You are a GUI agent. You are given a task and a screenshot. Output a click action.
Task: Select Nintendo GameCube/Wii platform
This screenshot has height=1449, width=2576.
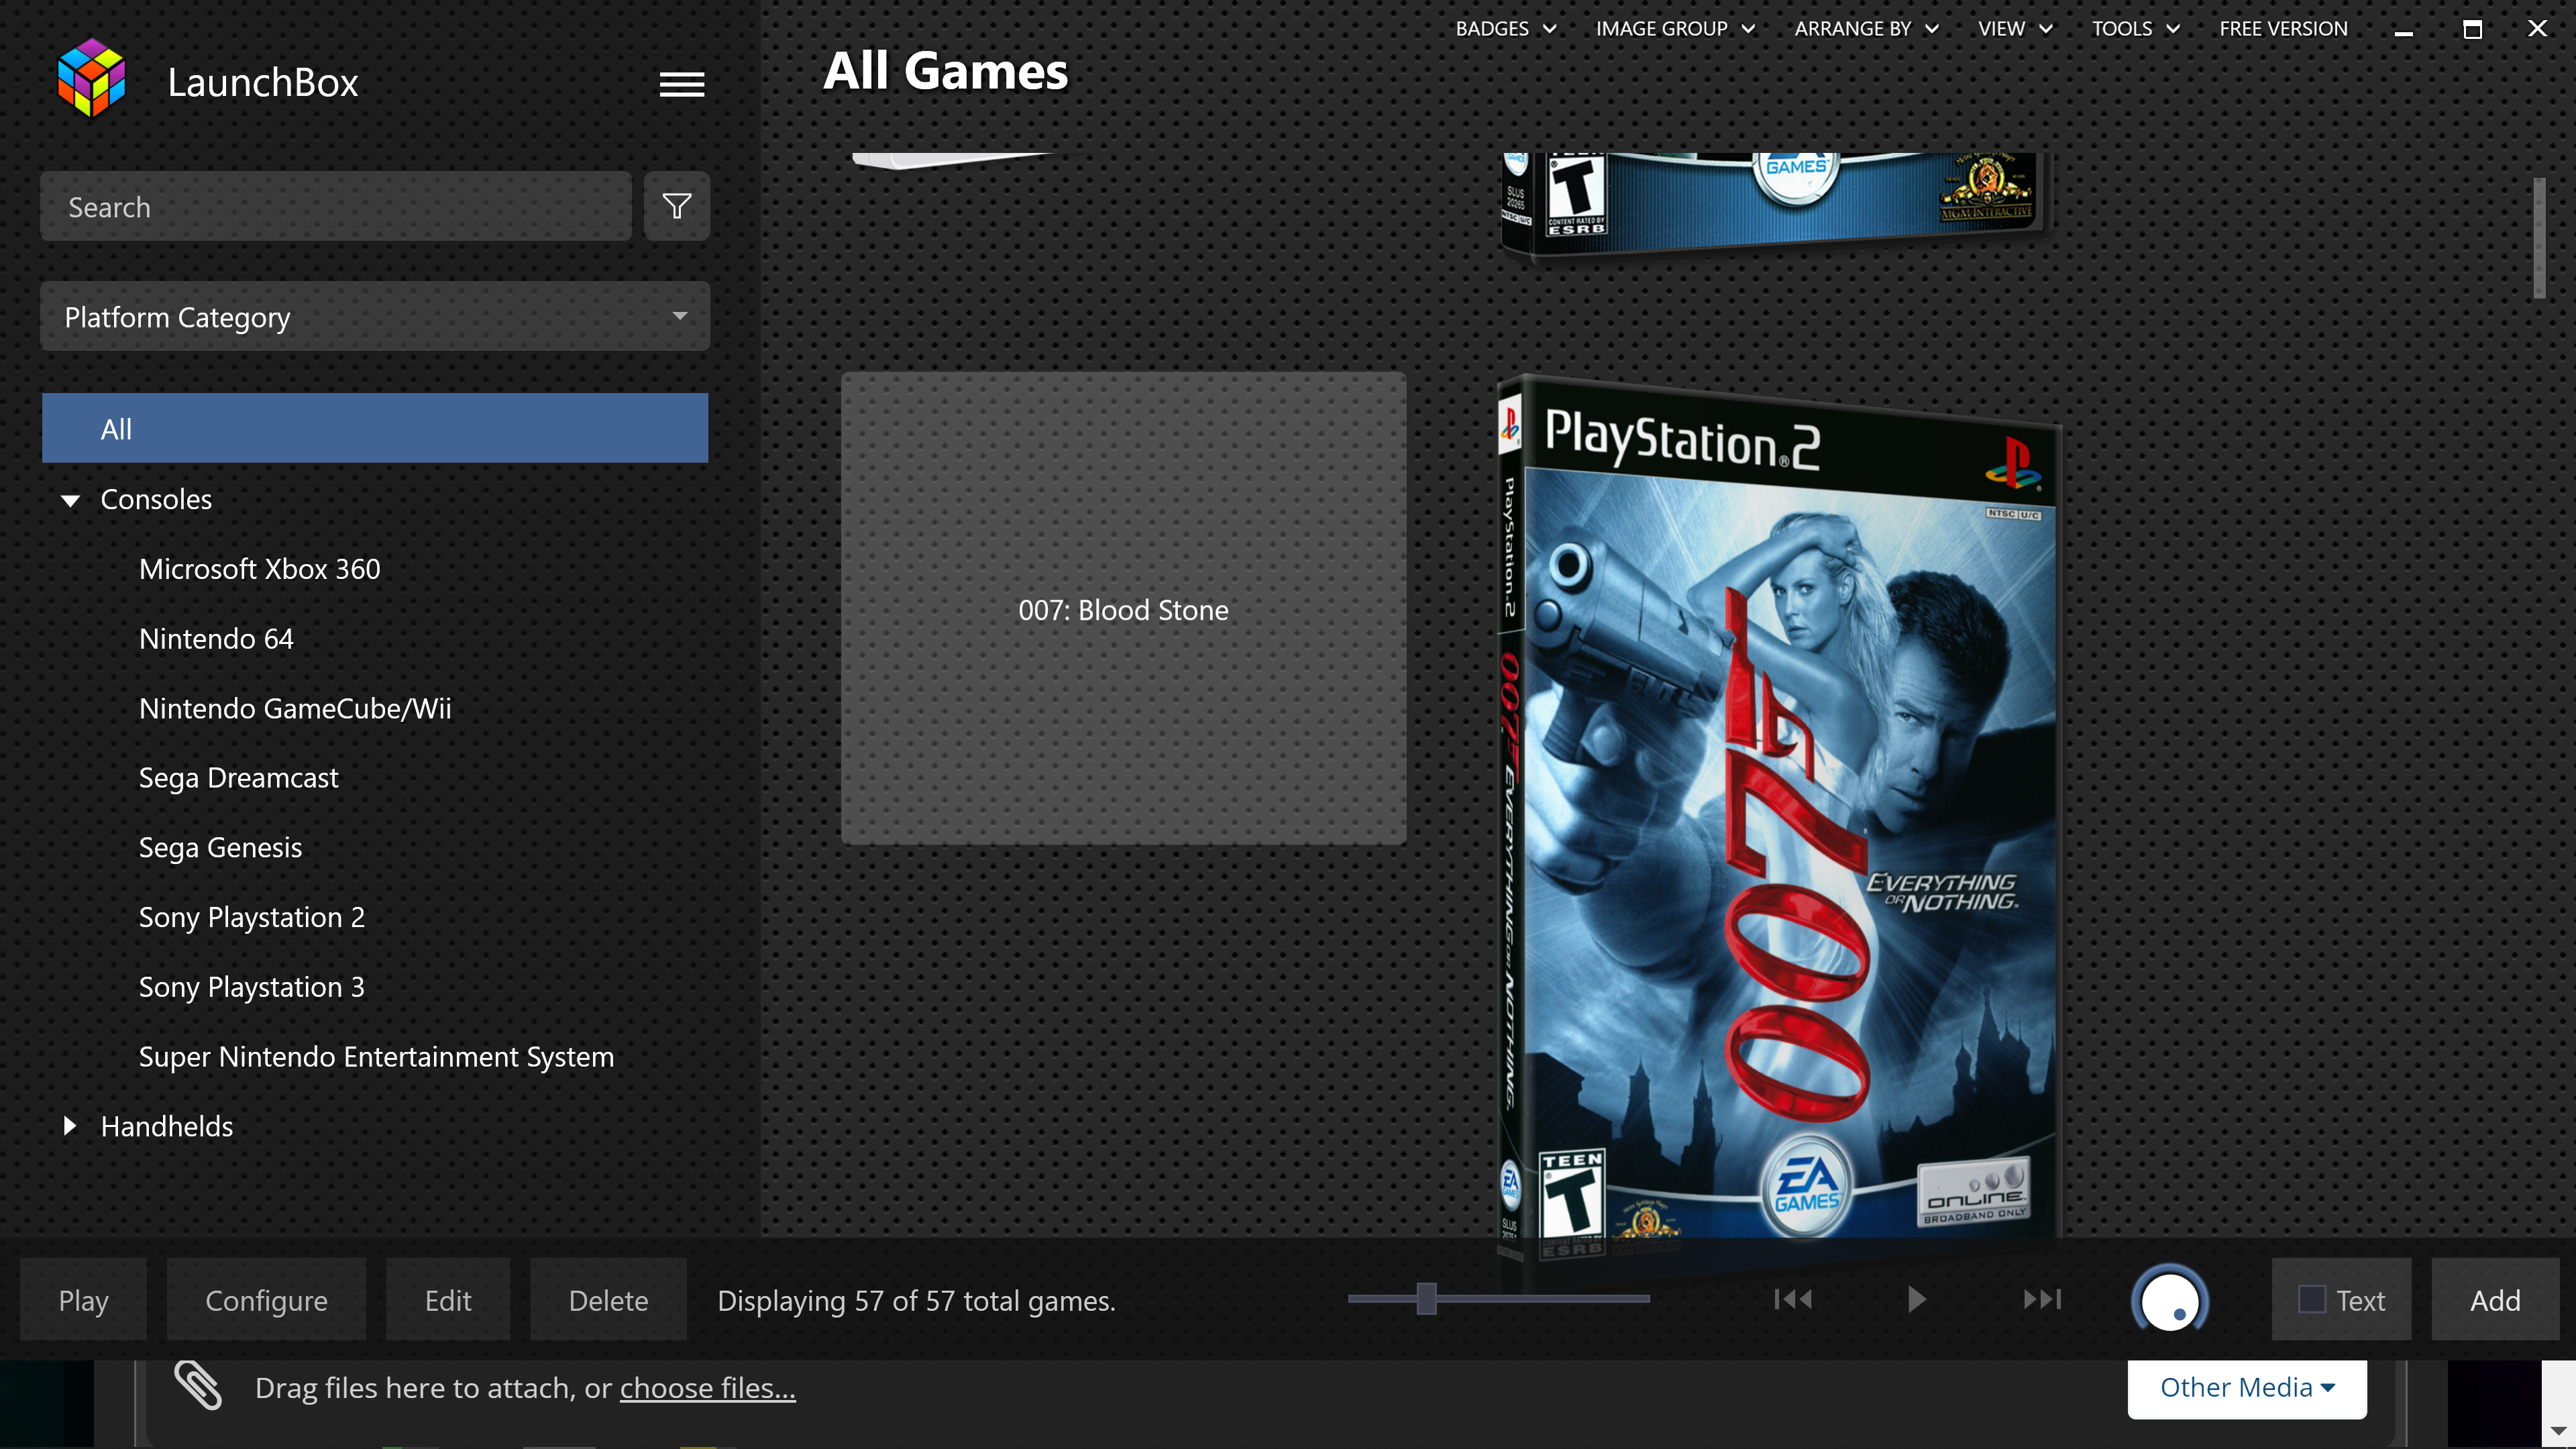[x=295, y=708]
